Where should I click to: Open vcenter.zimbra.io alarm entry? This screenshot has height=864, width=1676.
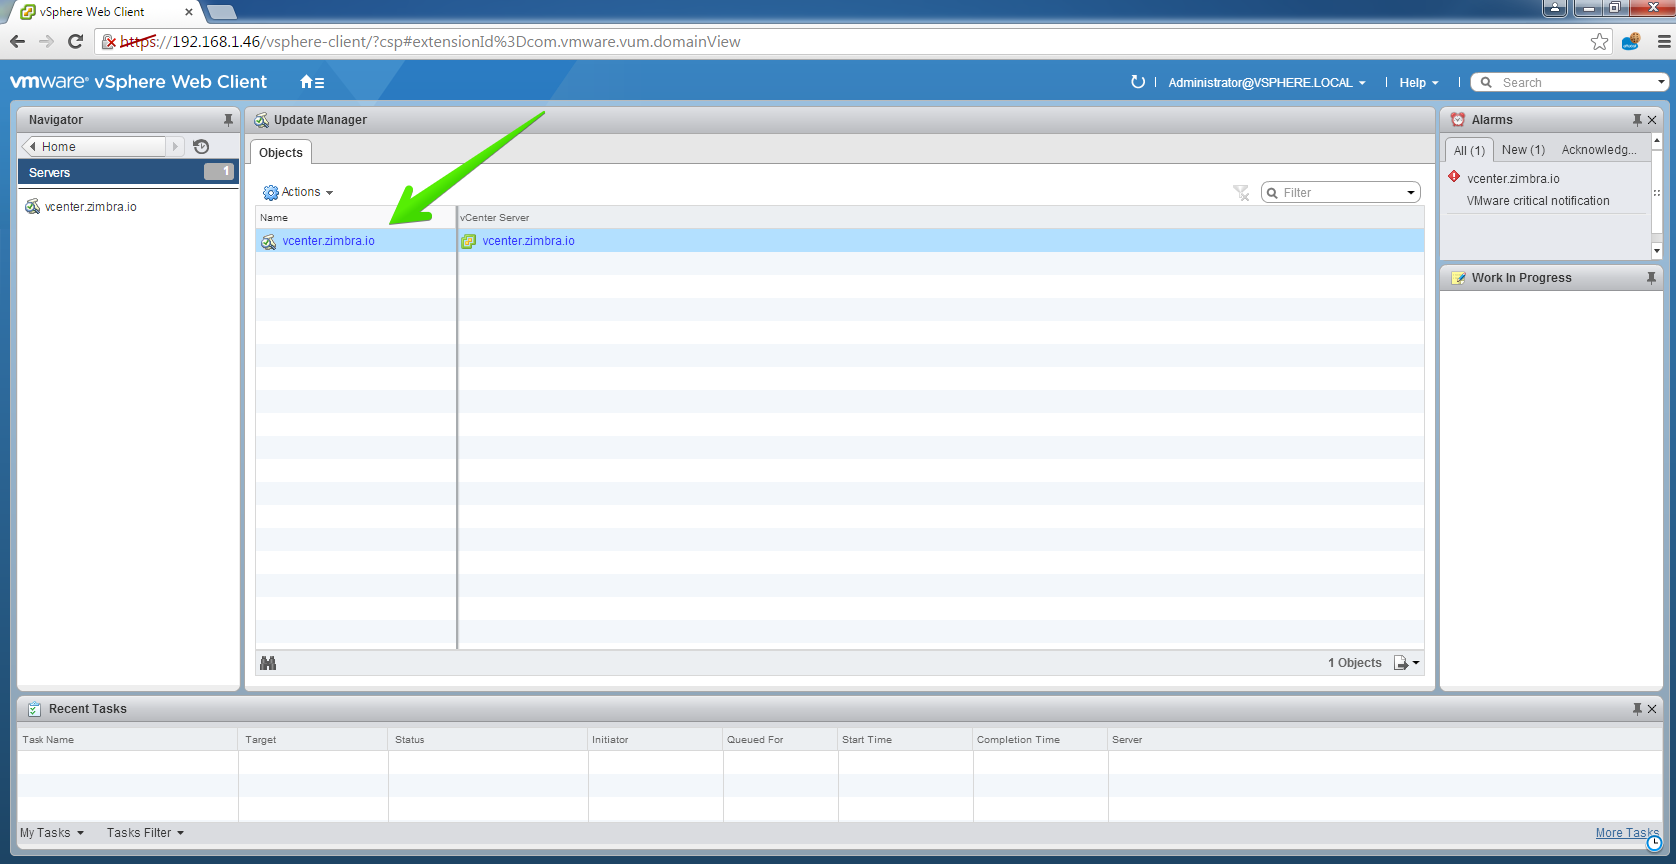[1513, 179]
